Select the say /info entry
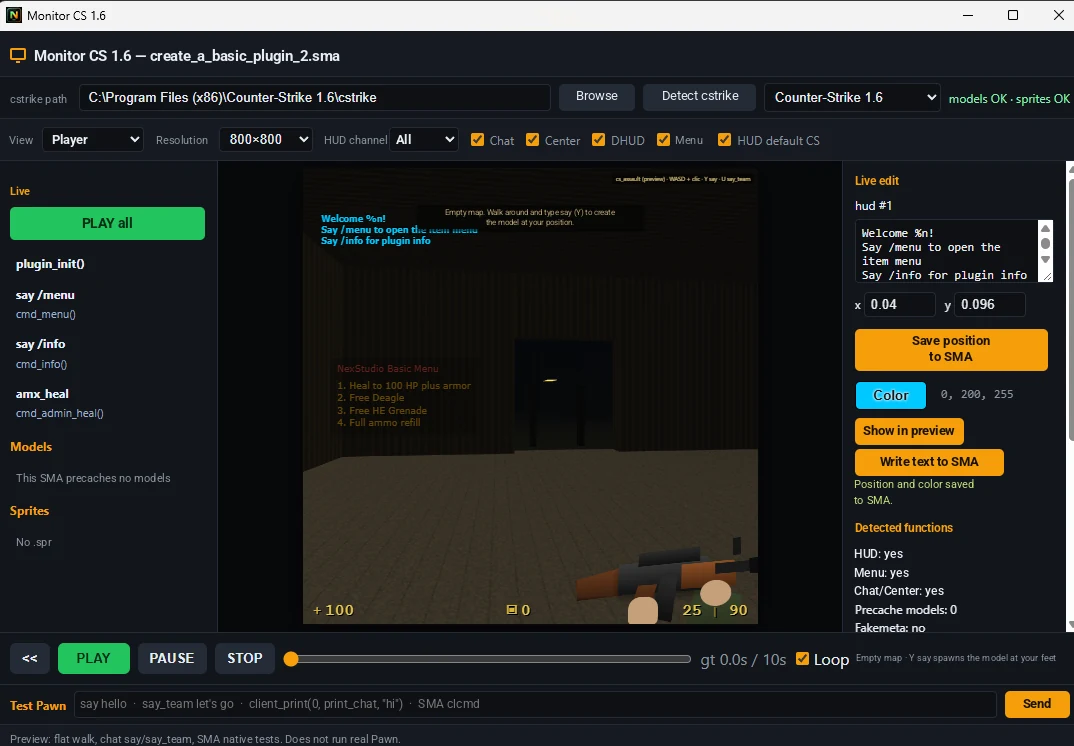The image size is (1074, 746). pos(40,344)
